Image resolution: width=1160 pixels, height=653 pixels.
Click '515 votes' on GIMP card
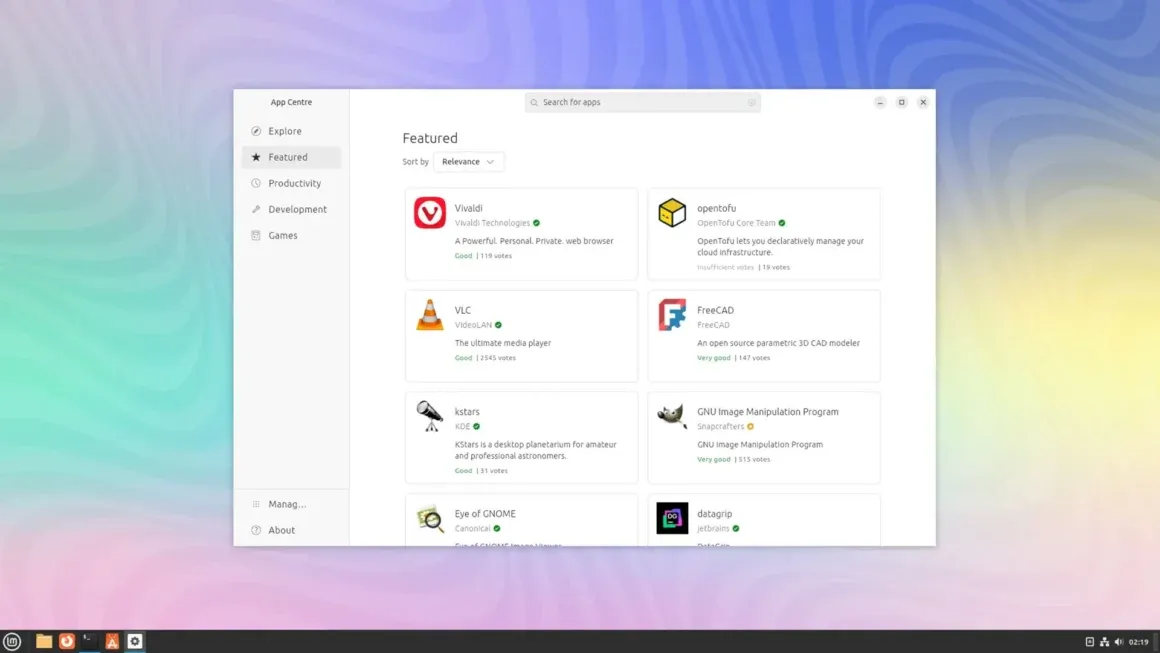pos(755,459)
